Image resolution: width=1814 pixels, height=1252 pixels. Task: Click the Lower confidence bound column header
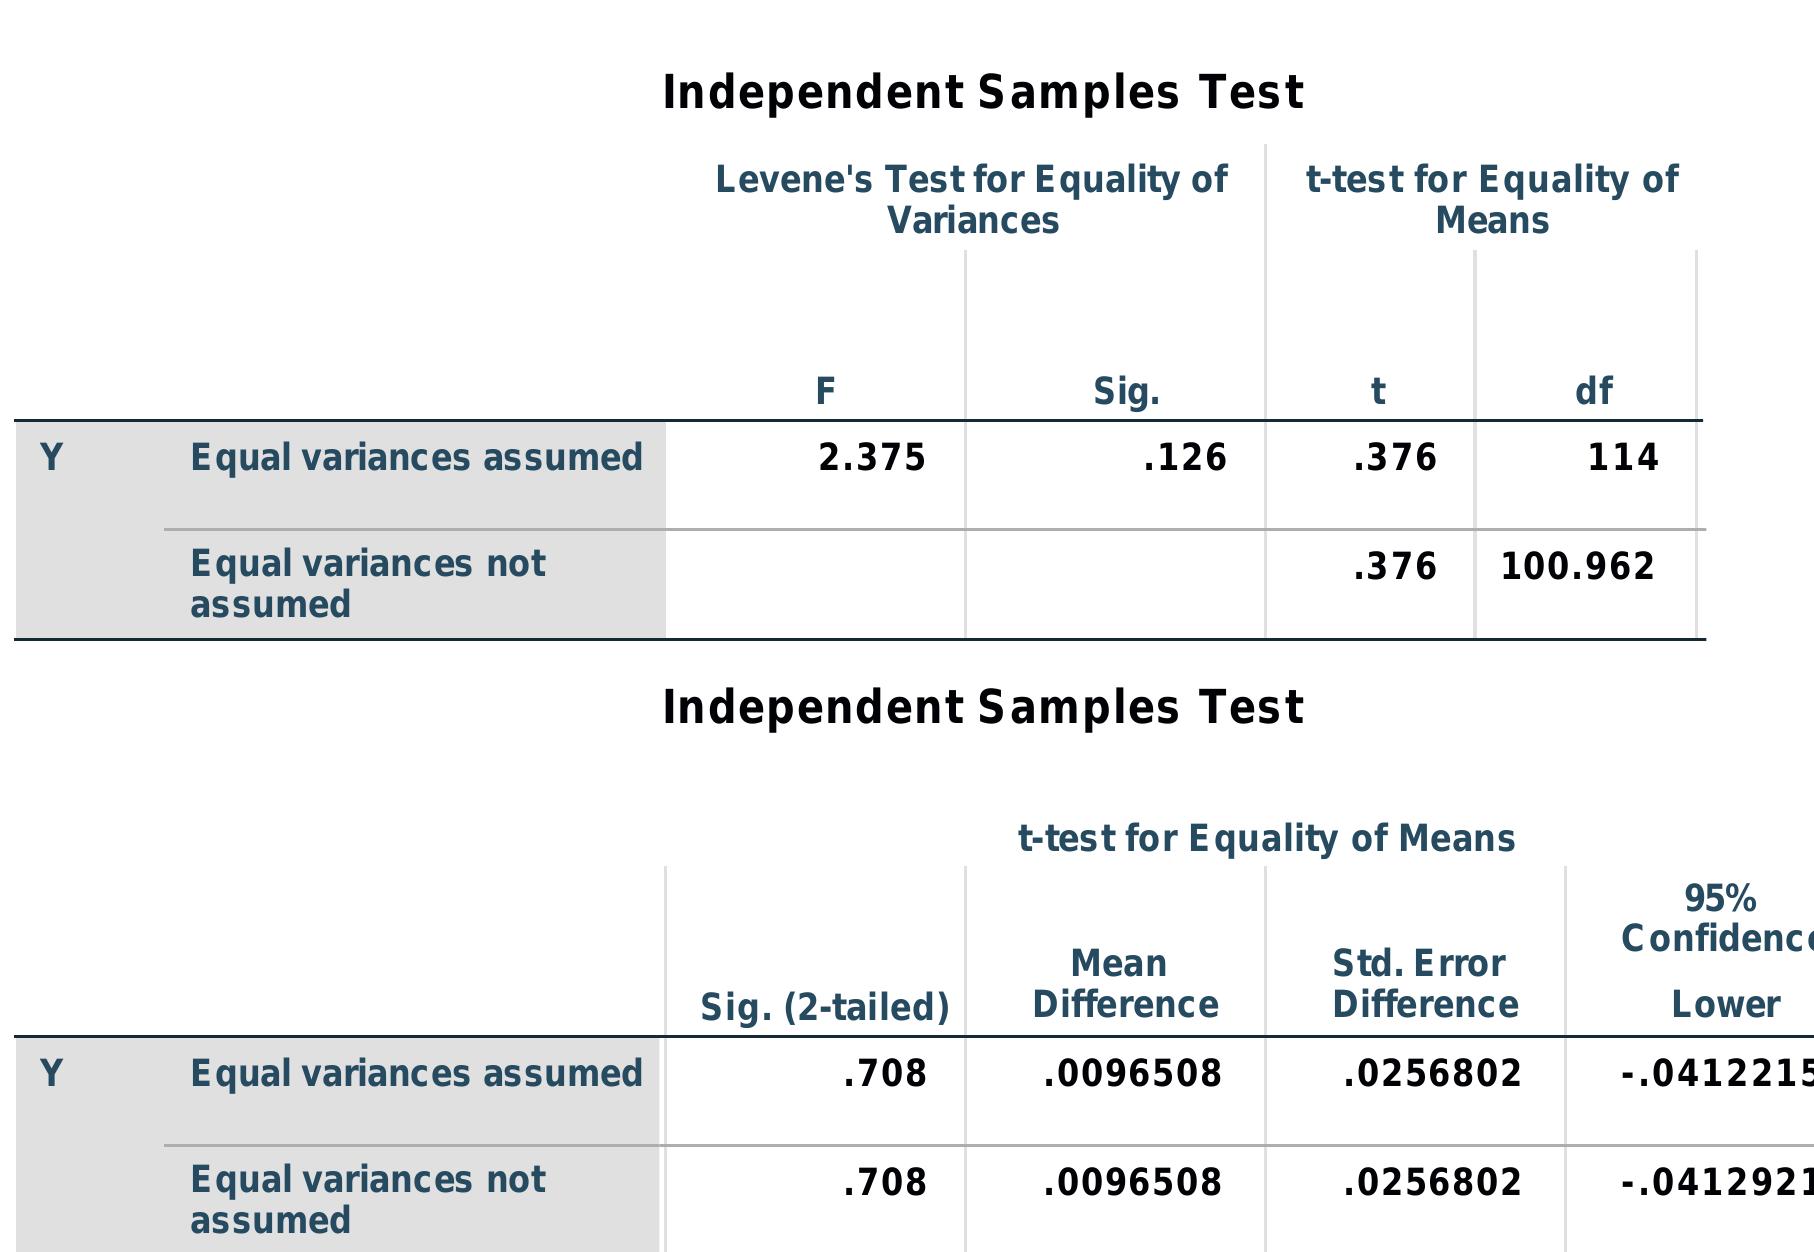[1725, 1004]
